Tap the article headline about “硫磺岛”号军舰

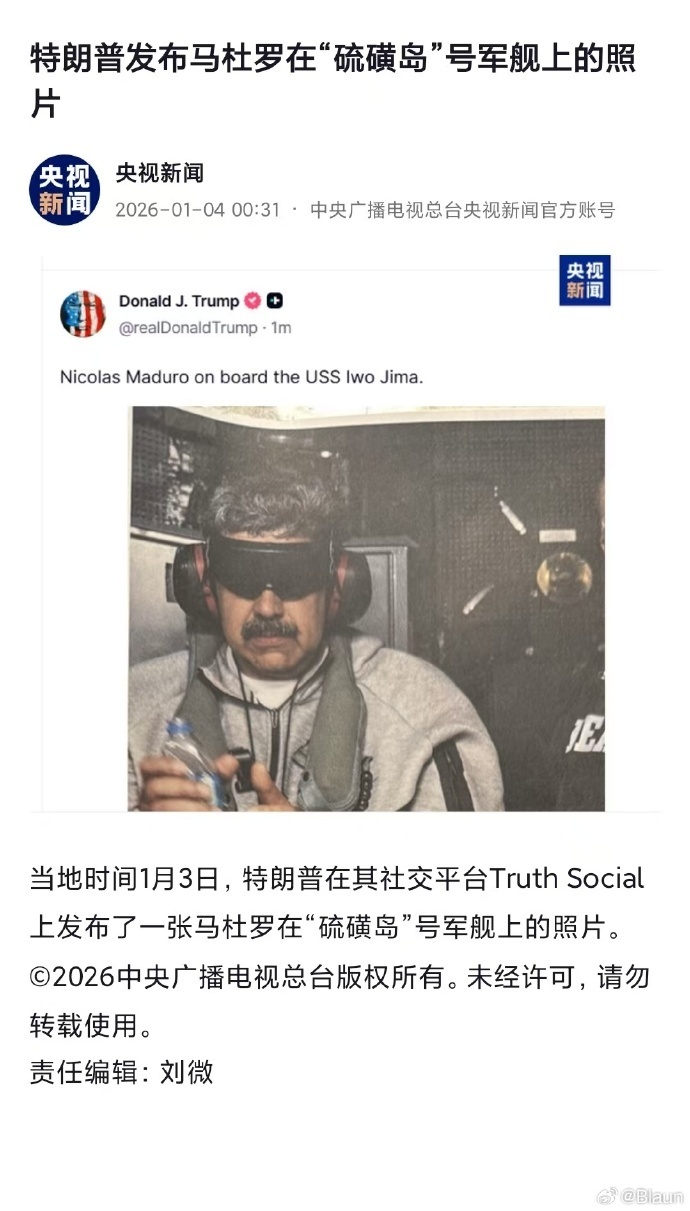pos(333,80)
